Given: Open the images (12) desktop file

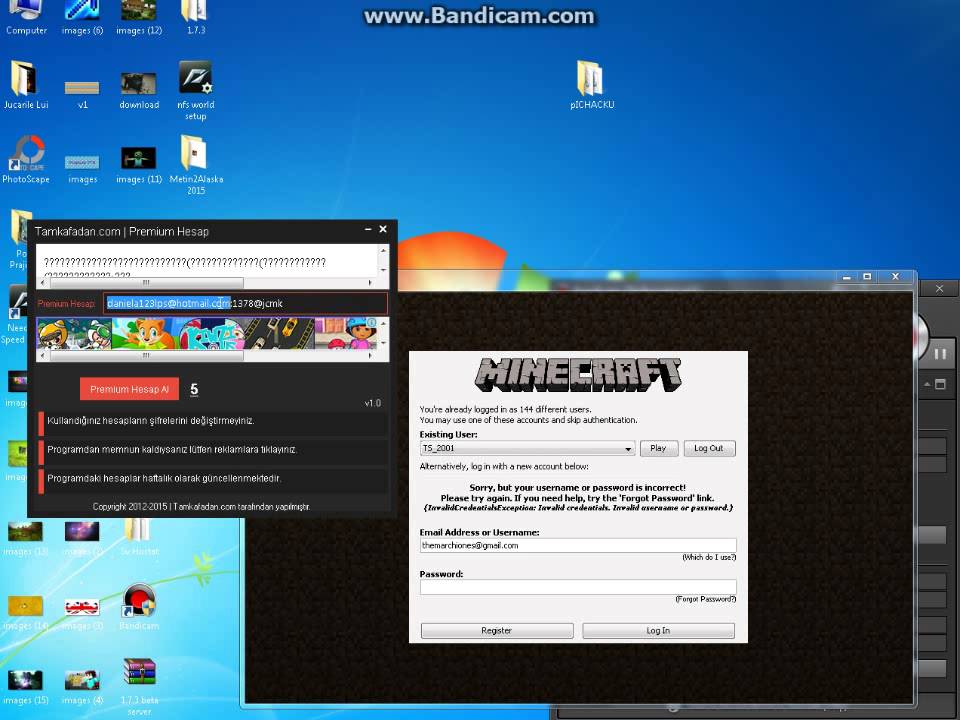Looking at the screenshot, I should [x=139, y=17].
